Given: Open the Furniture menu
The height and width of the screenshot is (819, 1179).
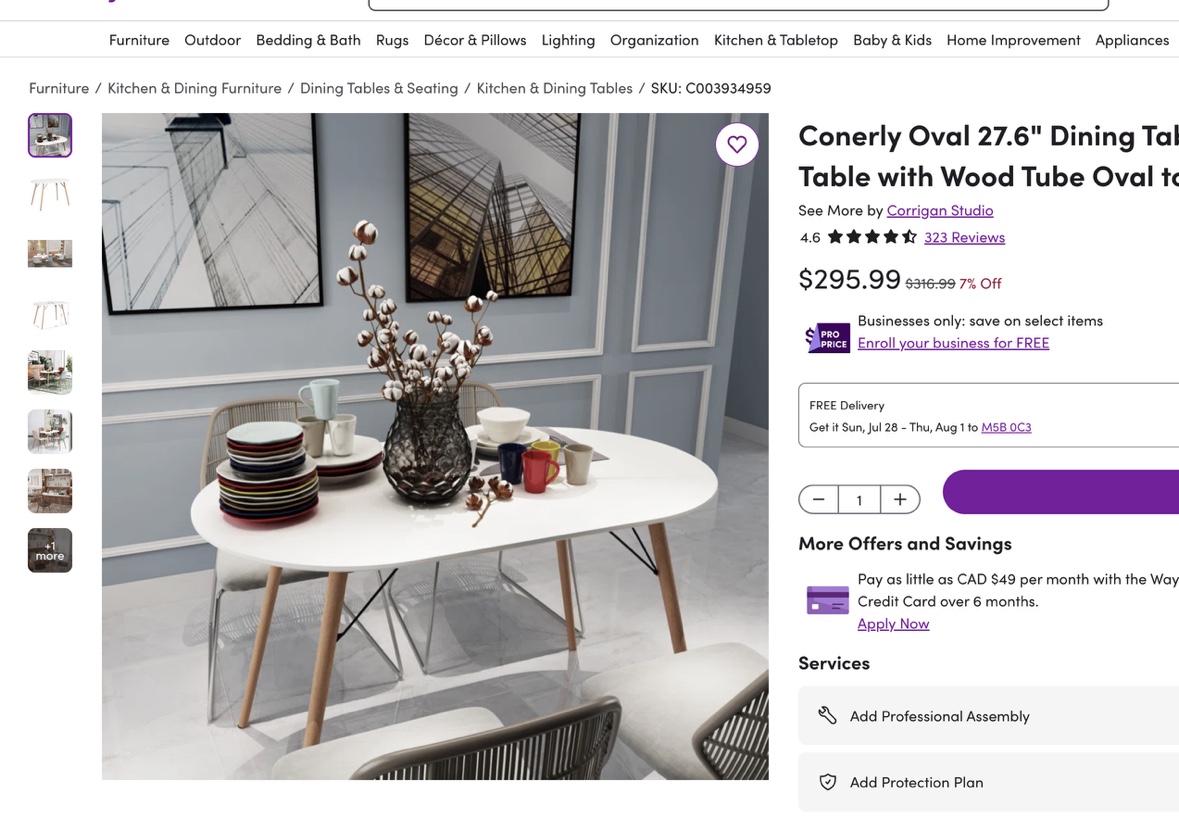Looking at the screenshot, I should (139, 40).
